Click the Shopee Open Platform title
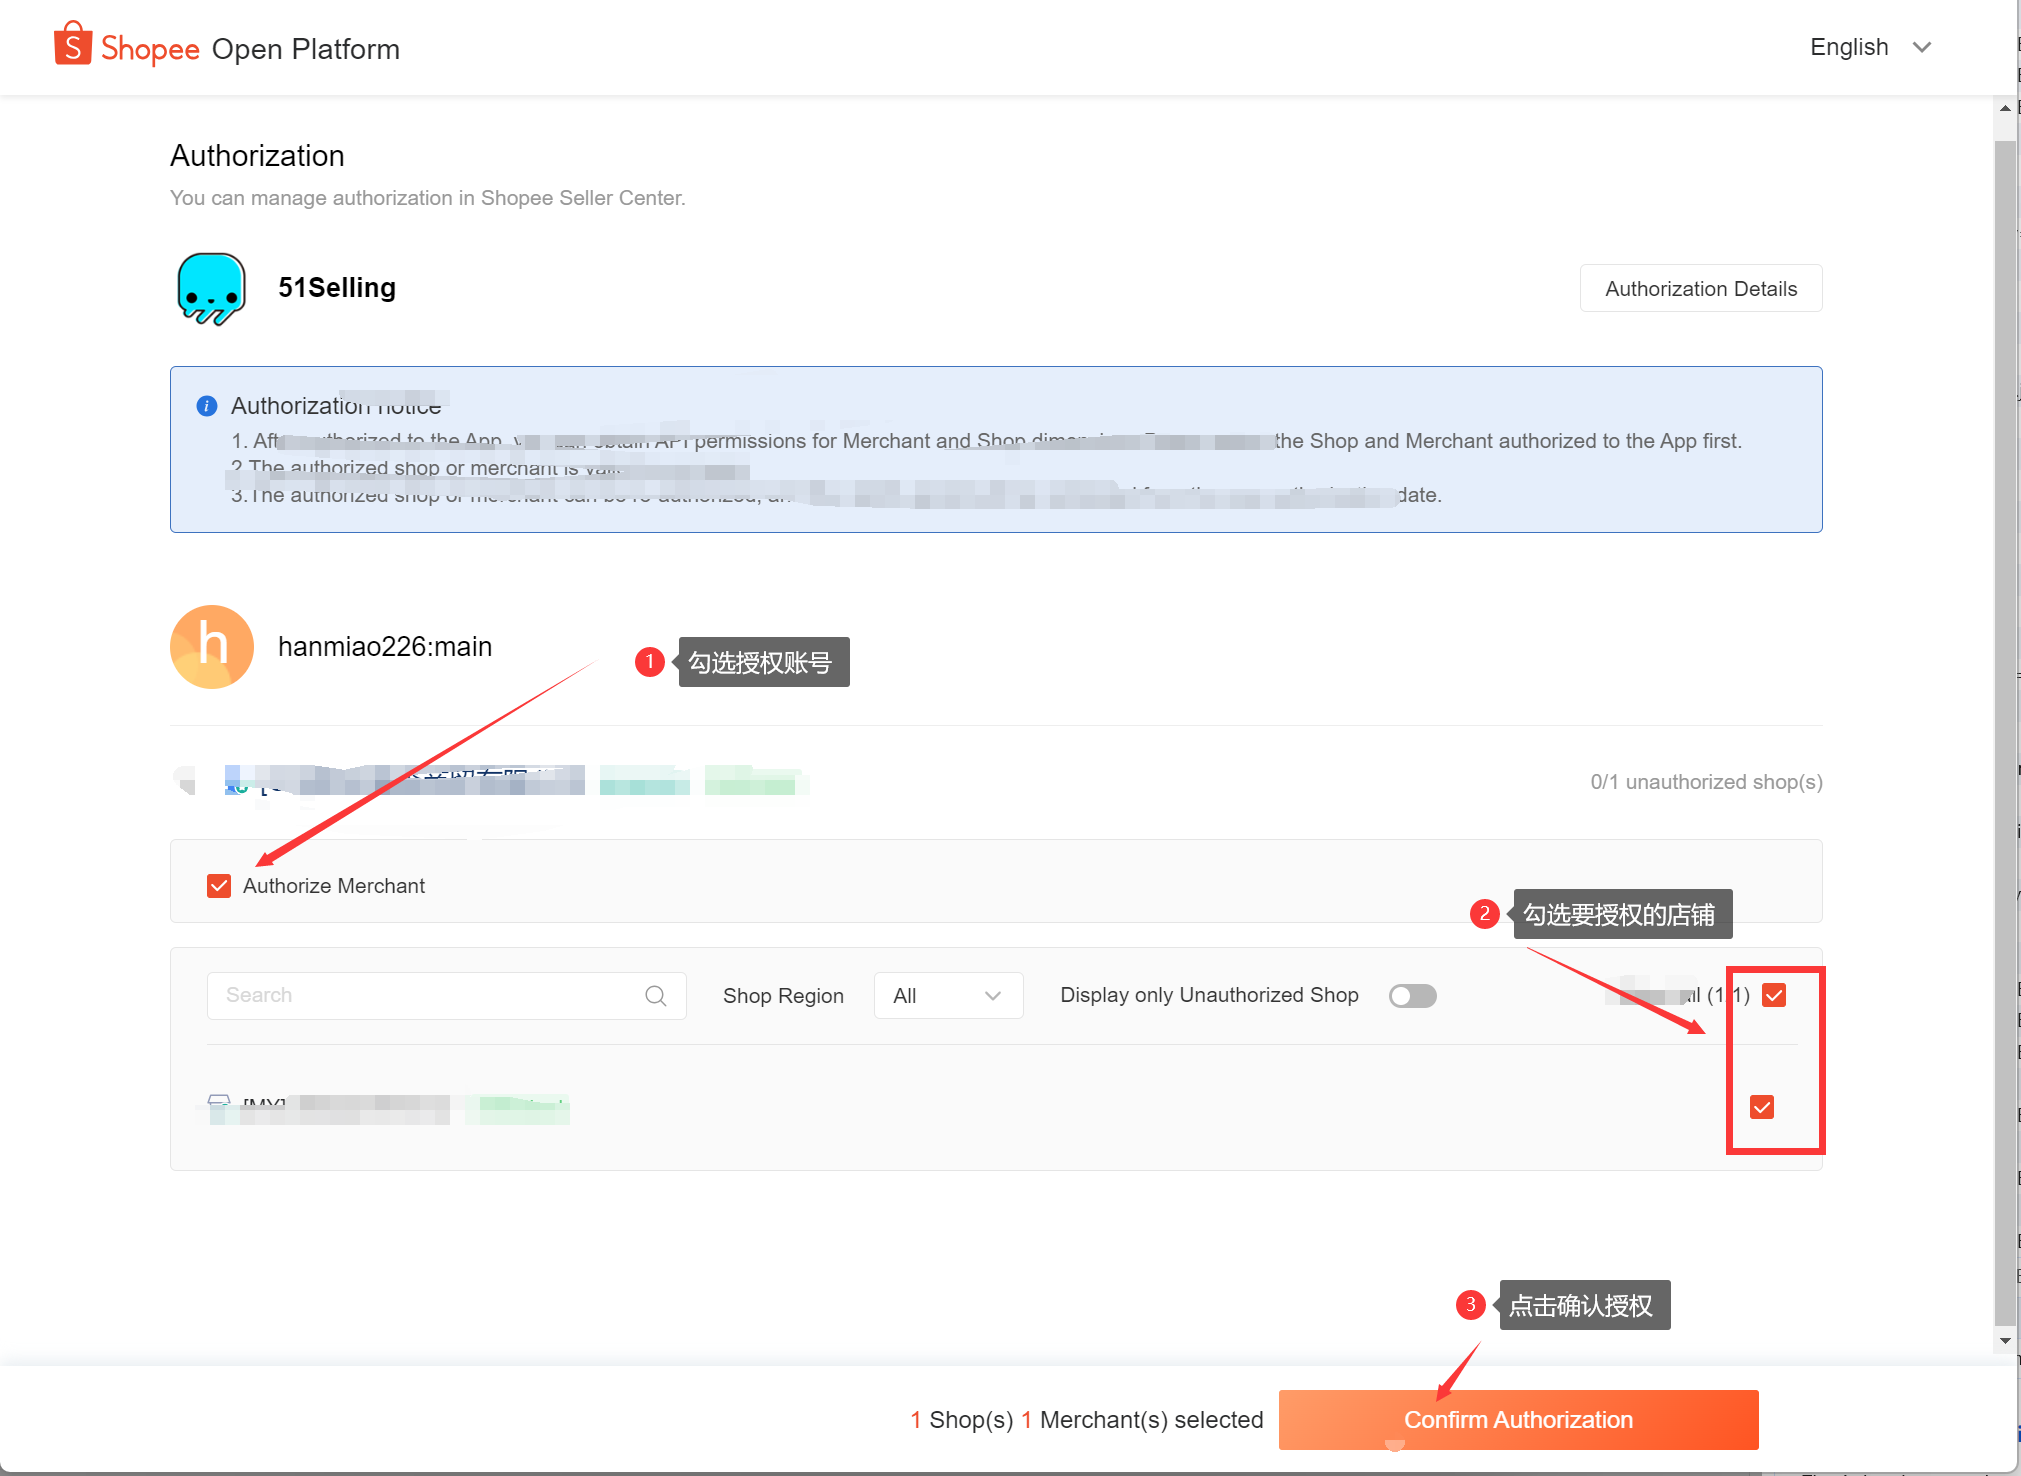This screenshot has width=2021, height=1476. [250, 48]
